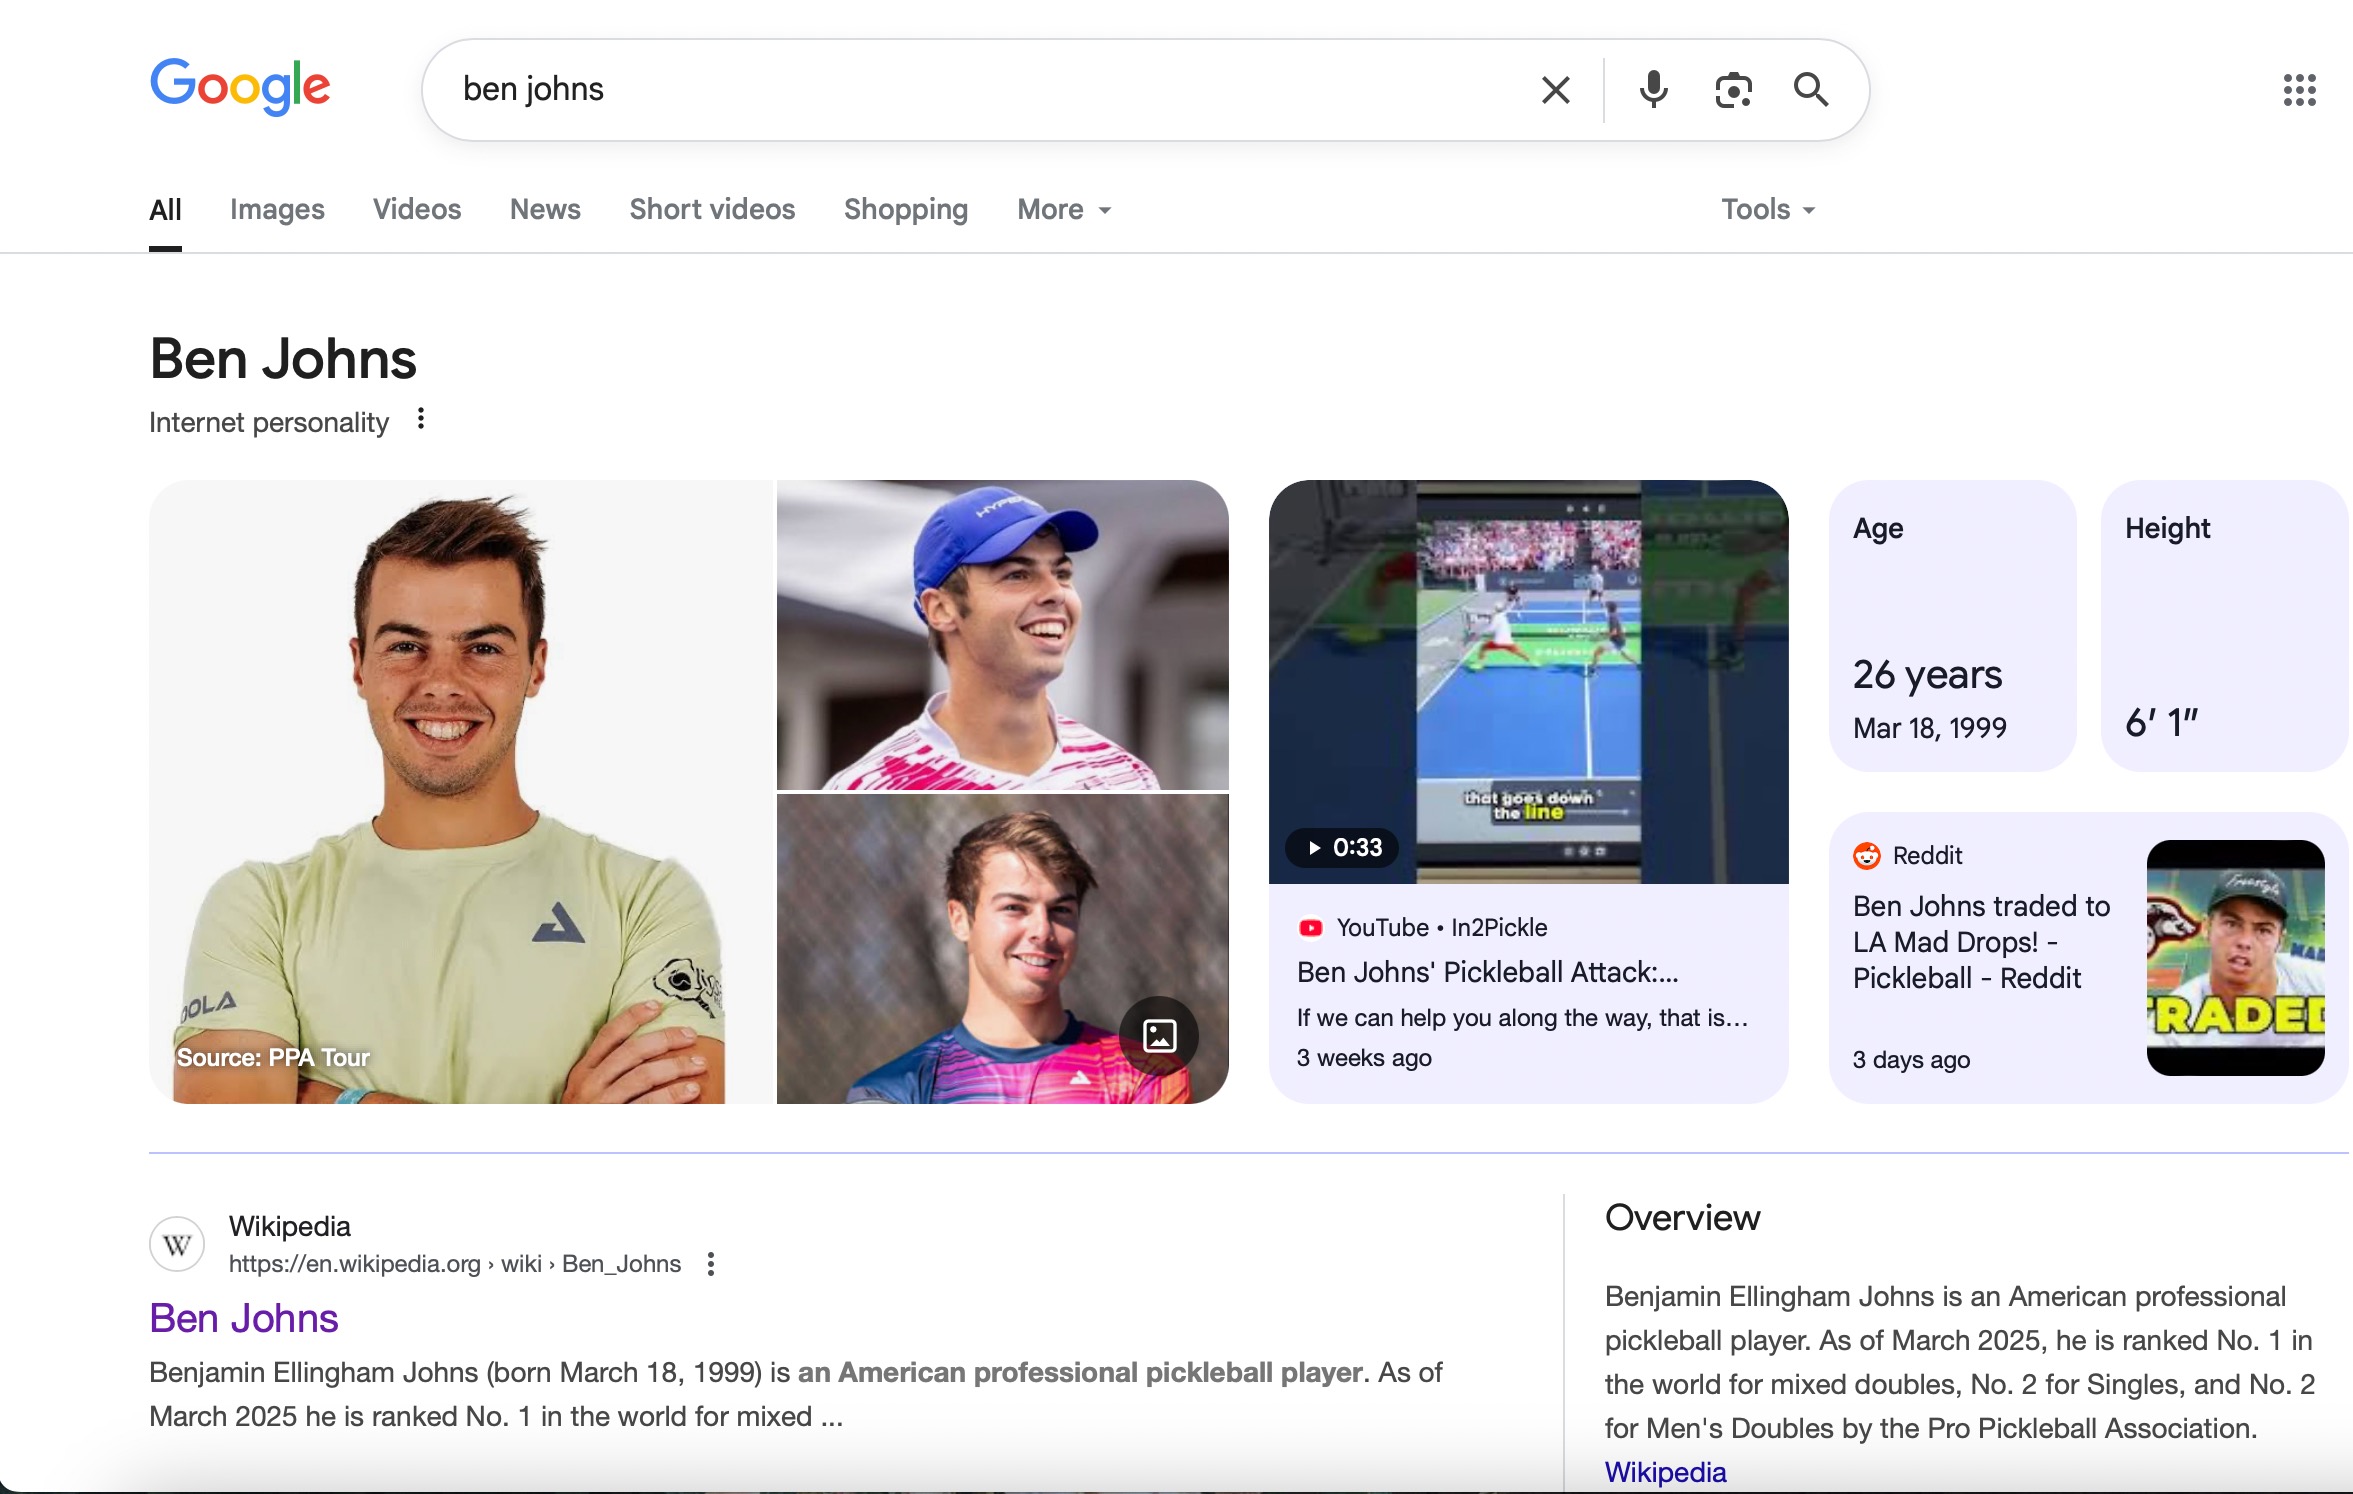Select the News tab
The width and height of the screenshot is (2353, 1494).
(545, 209)
